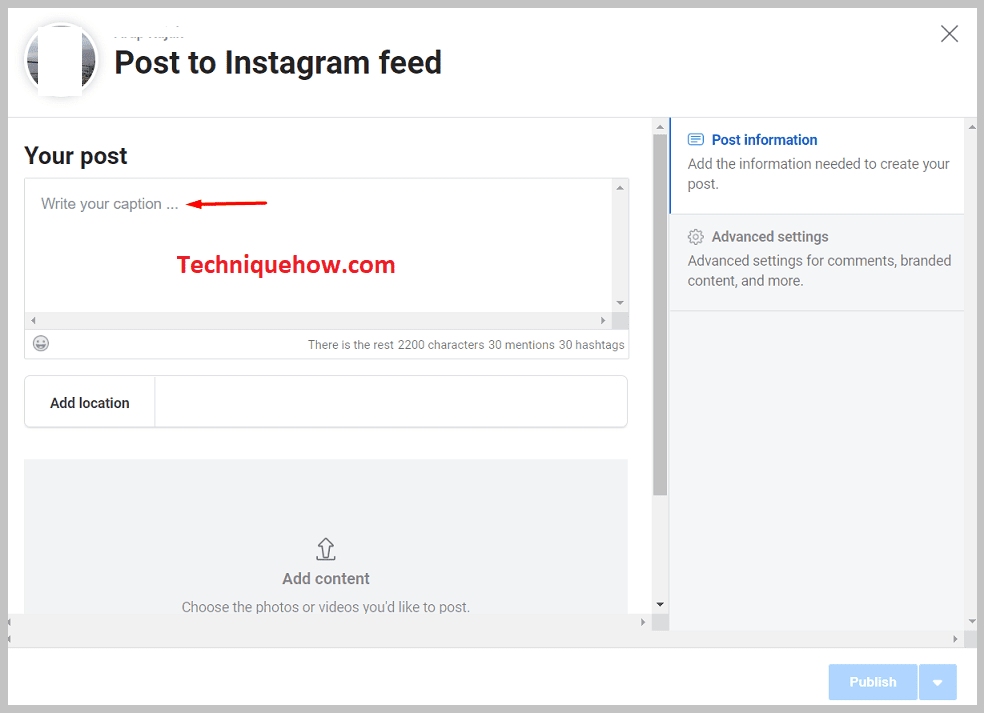Click the post panel vertical scrollbar thumb
The image size is (984, 713).
click(660, 315)
